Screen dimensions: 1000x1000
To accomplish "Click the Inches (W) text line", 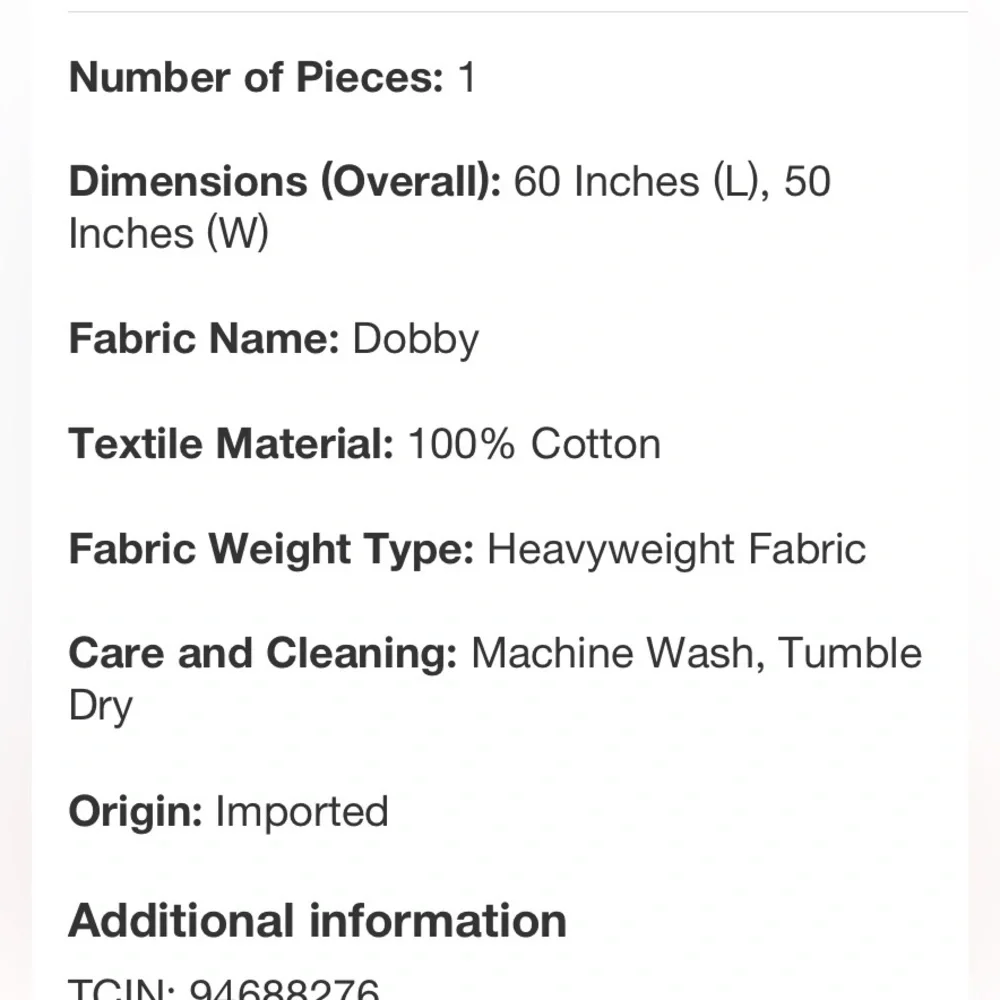I will click(x=168, y=233).
